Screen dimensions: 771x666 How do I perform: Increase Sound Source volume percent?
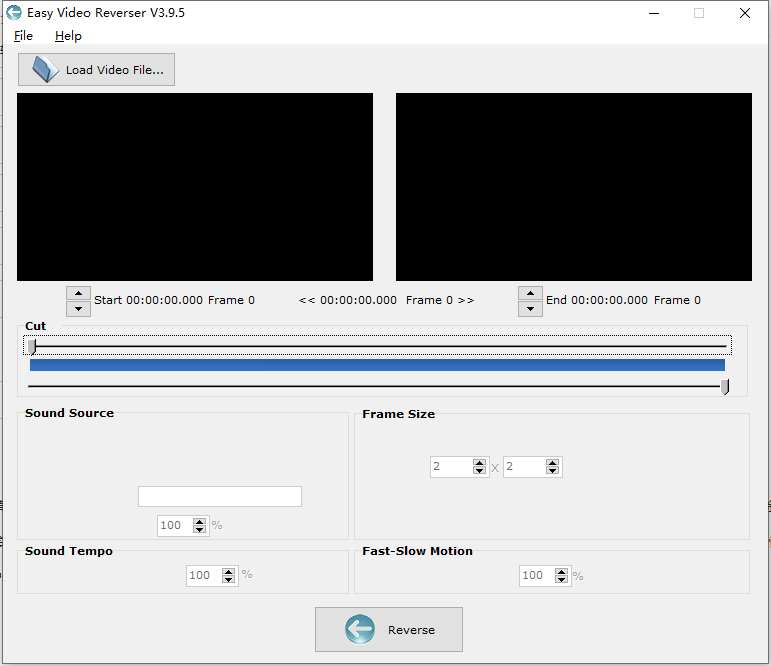coord(199,521)
